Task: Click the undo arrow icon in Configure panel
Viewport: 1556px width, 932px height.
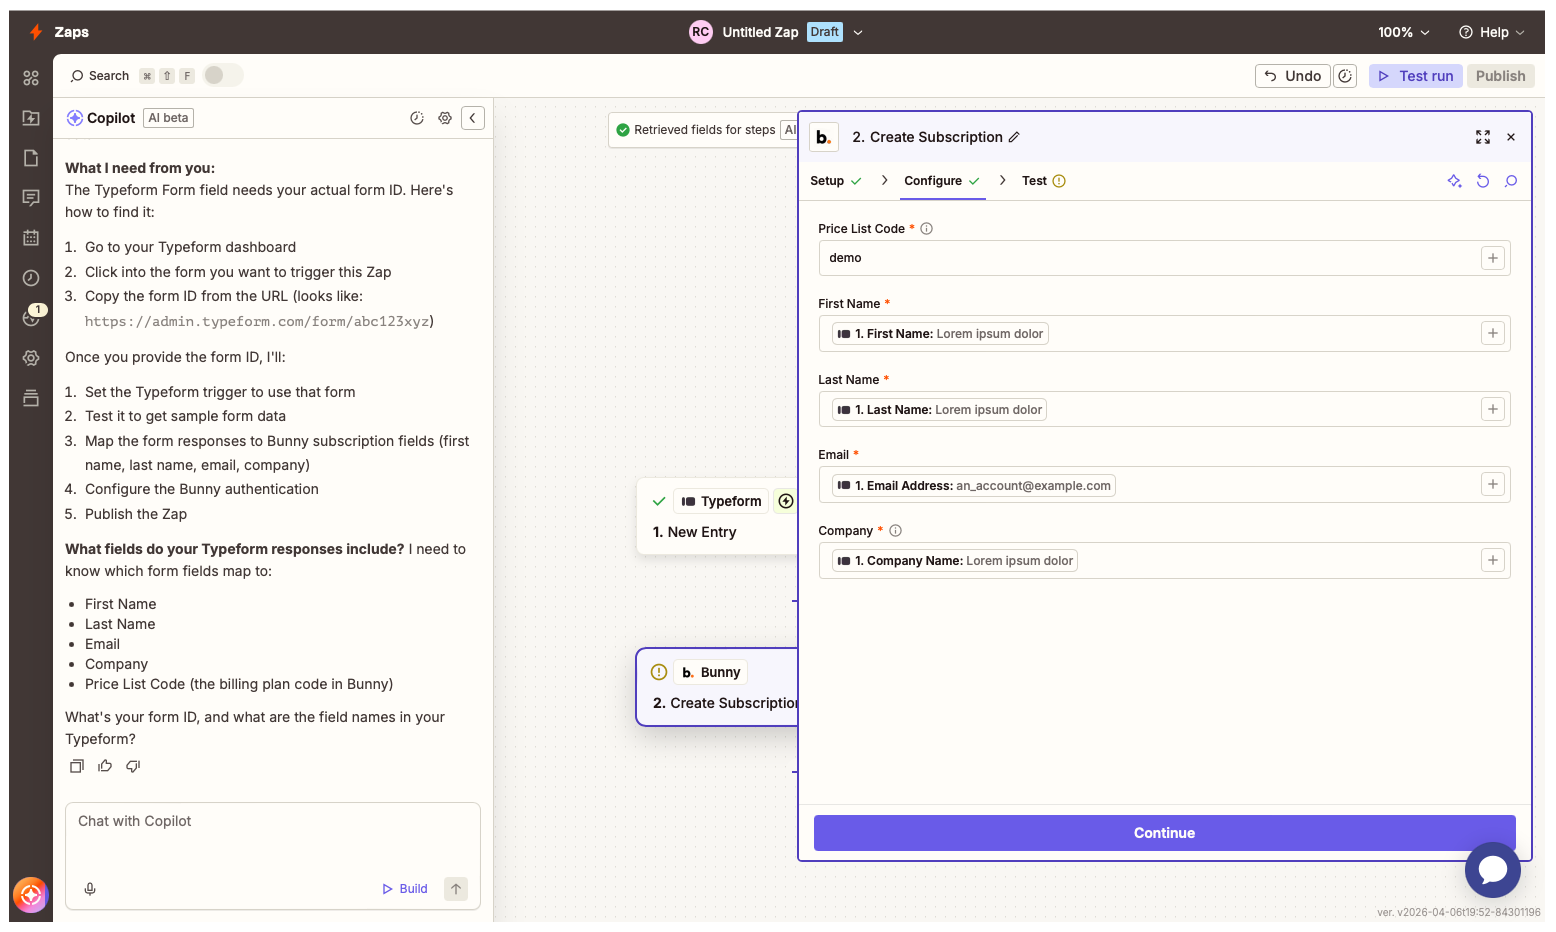Action: point(1482,181)
